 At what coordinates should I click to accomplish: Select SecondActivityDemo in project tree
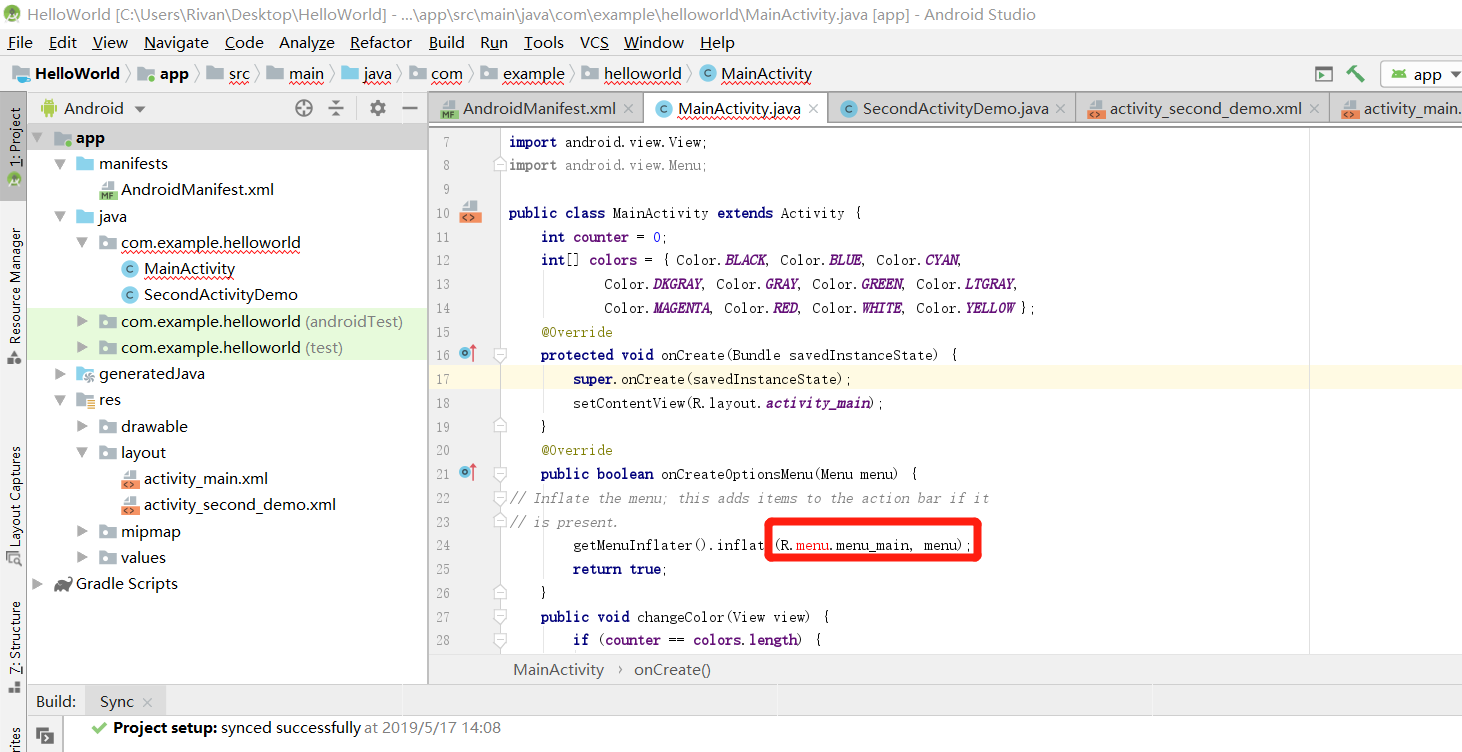209,295
